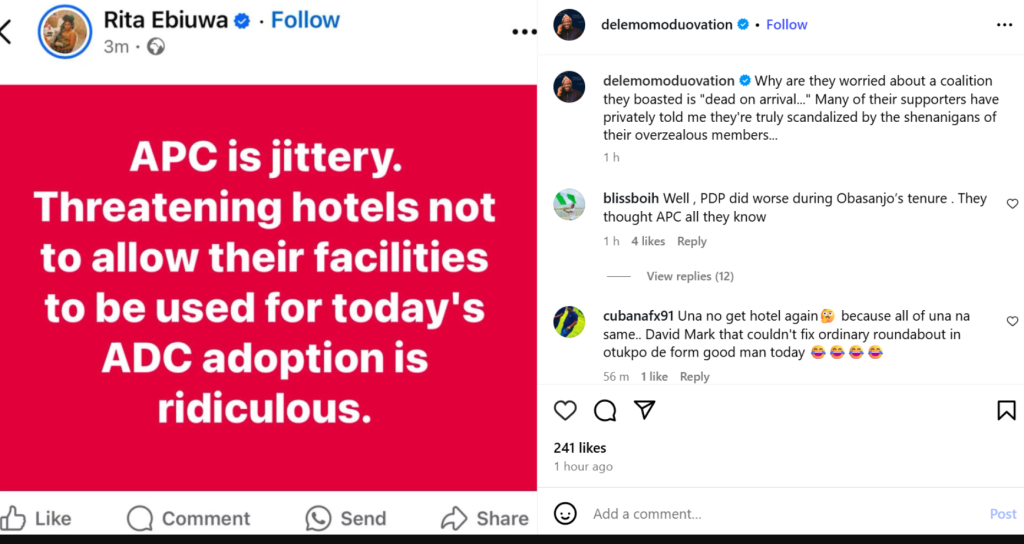Reply to cubanafx91's comment
Image resolution: width=1024 pixels, height=544 pixels.
coord(694,377)
